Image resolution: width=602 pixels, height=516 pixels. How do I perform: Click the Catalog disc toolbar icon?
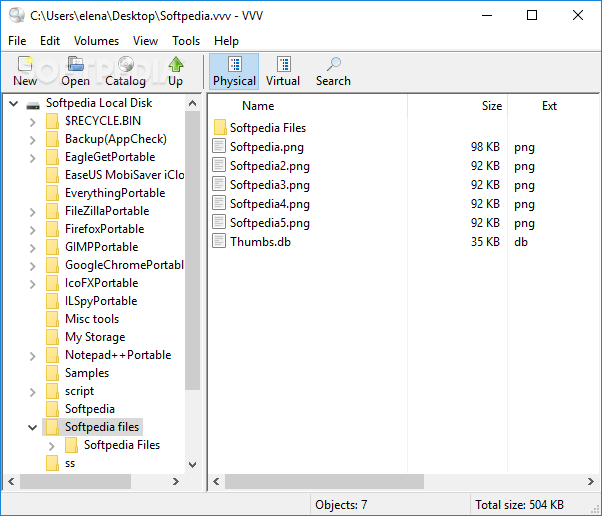126,64
